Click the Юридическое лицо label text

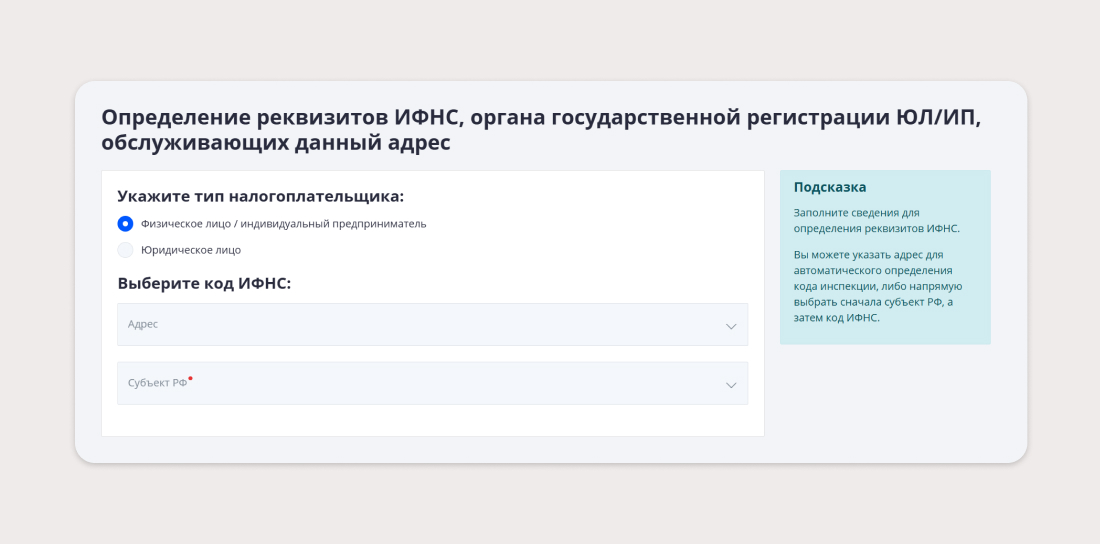click(191, 250)
